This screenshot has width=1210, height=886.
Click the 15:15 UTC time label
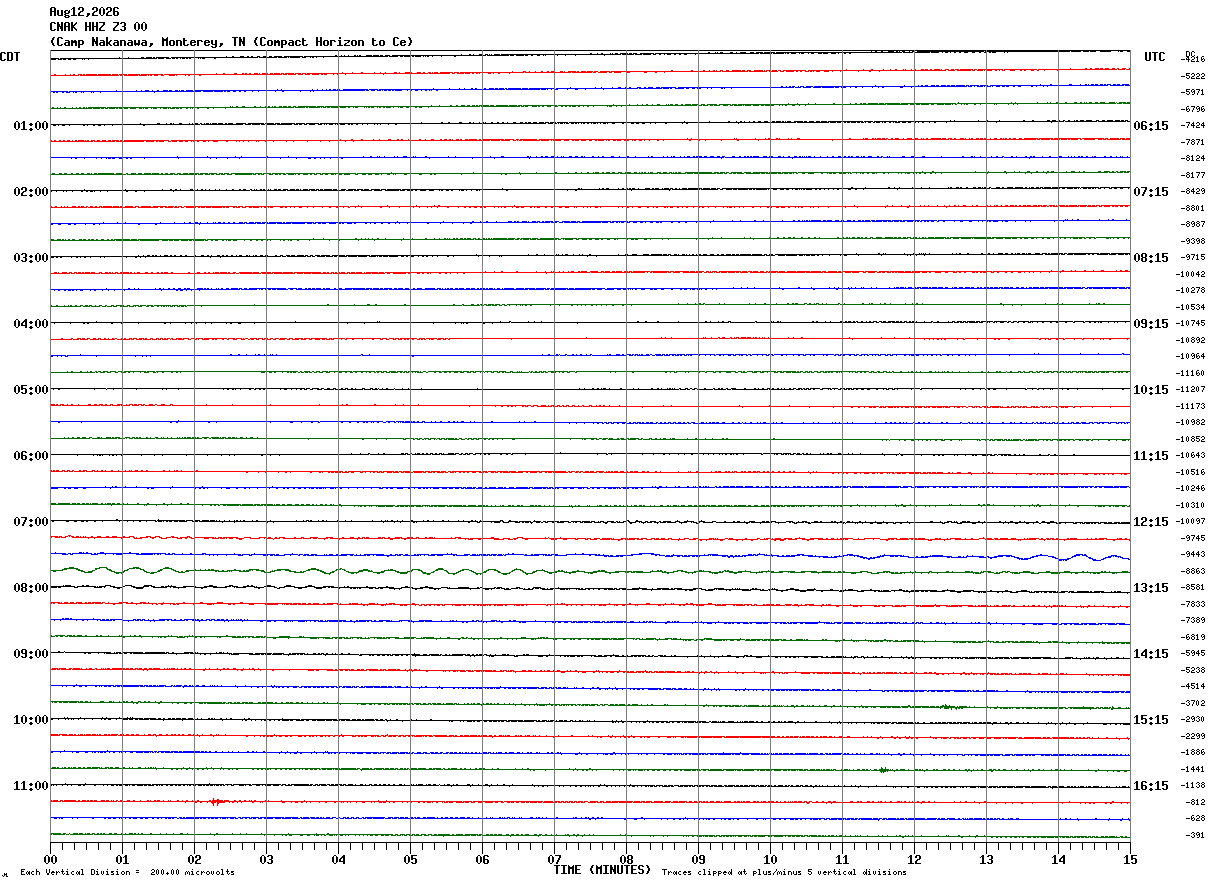tap(1151, 720)
